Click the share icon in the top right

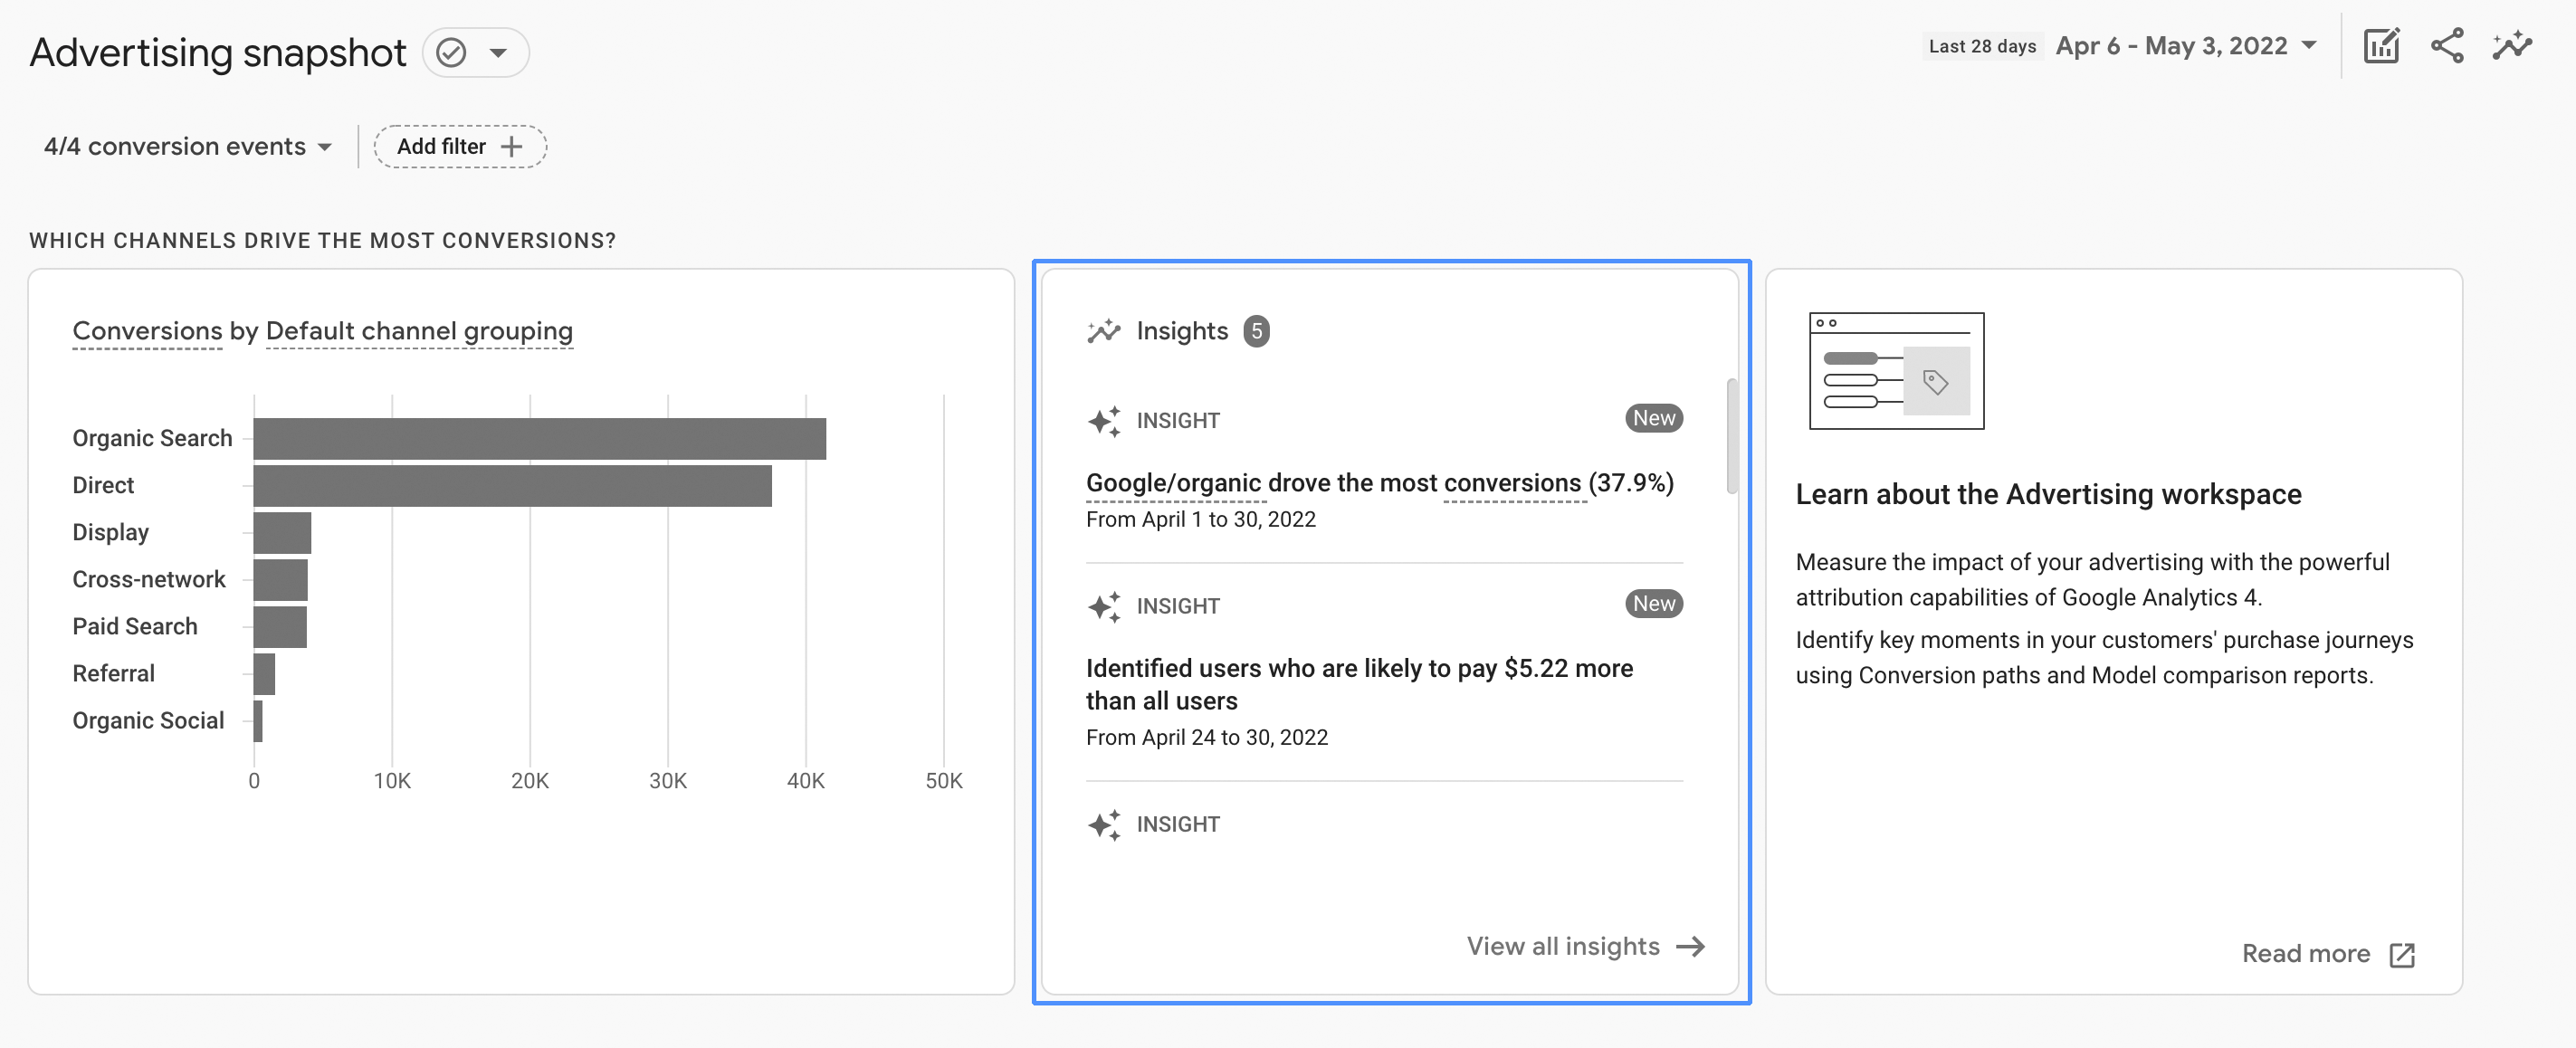(x=2451, y=46)
